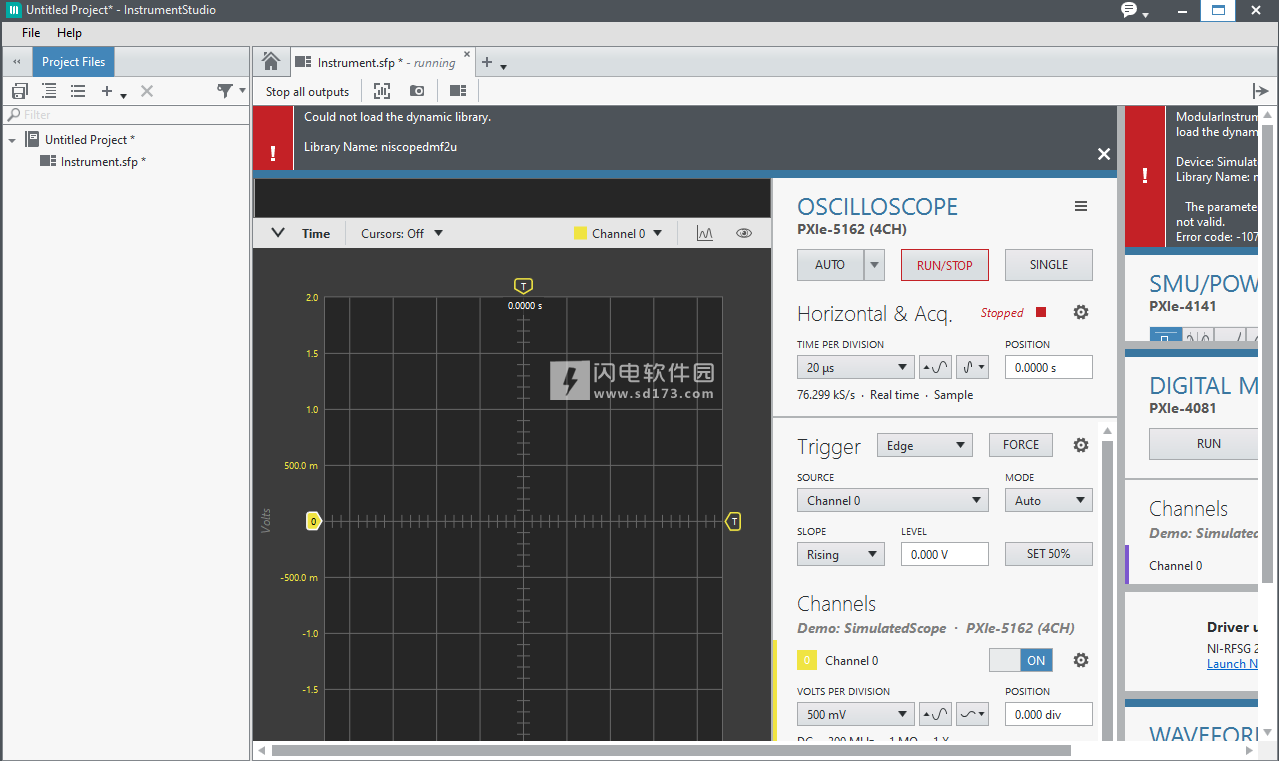
Task: Collapse the Time plot chevron
Action: [279, 233]
